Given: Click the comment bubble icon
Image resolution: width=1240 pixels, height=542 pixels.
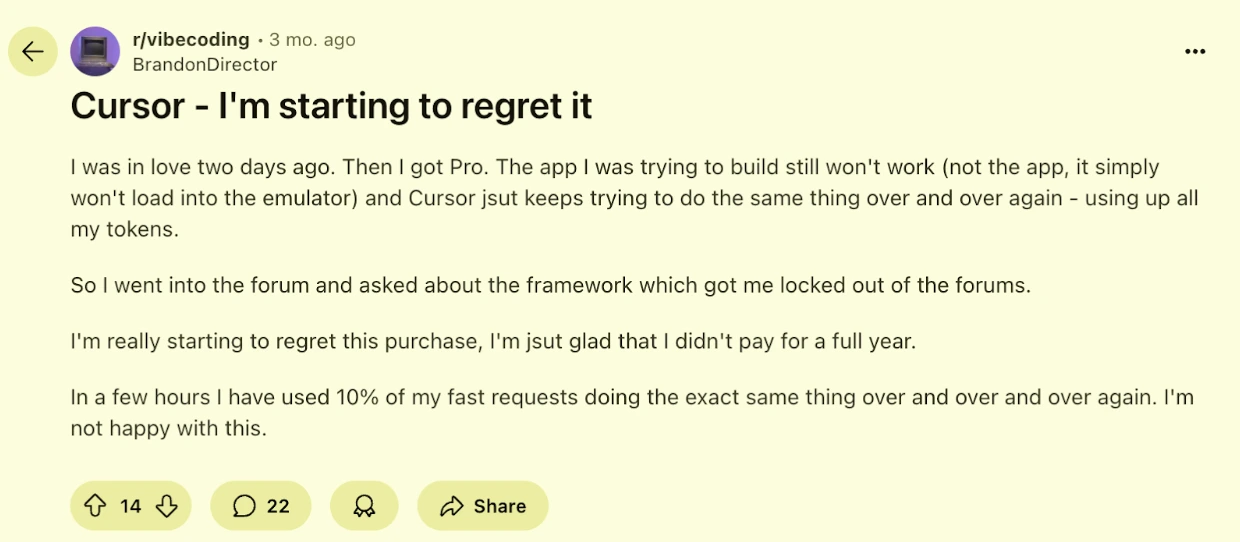Looking at the screenshot, I should point(244,506).
